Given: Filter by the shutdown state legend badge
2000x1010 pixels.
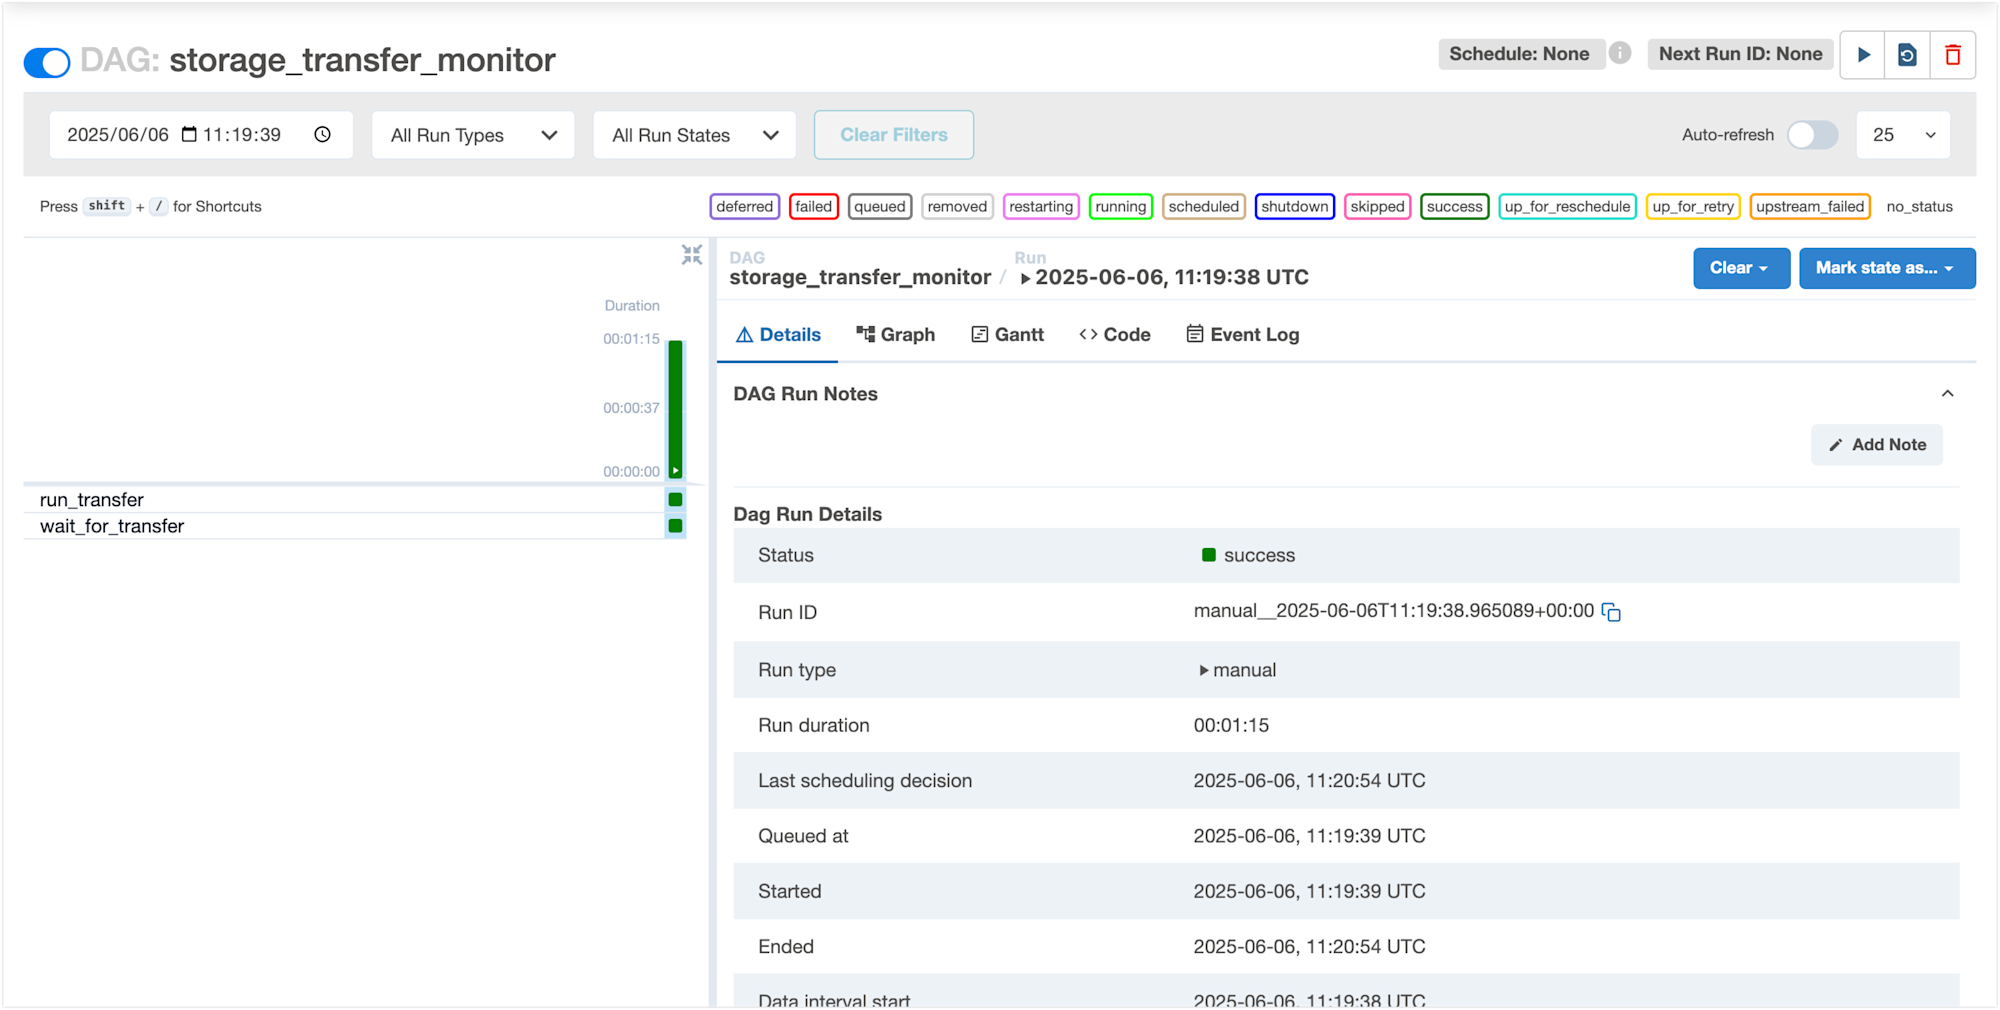Looking at the screenshot, I should (1295, 207).
